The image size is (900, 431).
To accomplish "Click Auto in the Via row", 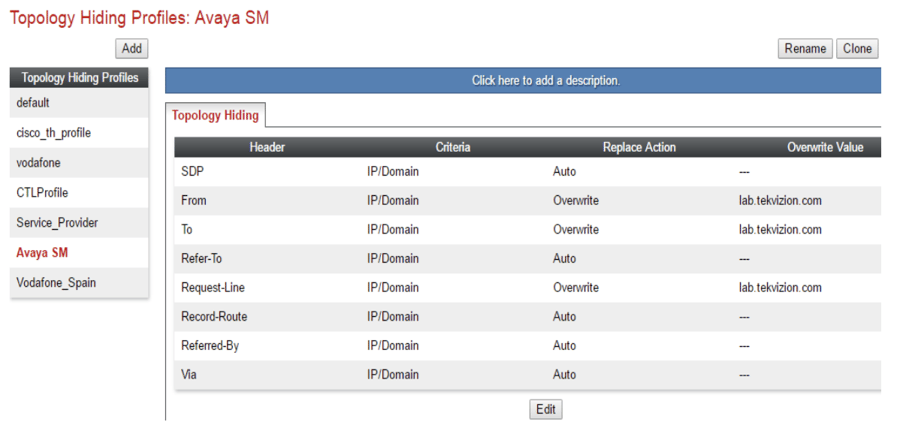I will pyautogui.click(x=564, y=375).
